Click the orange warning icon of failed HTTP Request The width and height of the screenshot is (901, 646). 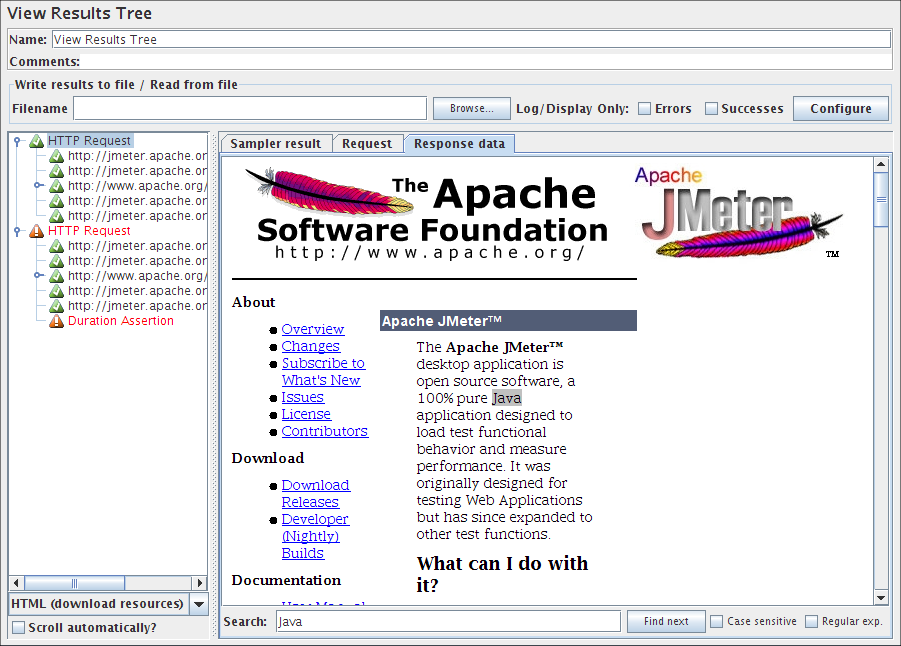click(36, 231)
